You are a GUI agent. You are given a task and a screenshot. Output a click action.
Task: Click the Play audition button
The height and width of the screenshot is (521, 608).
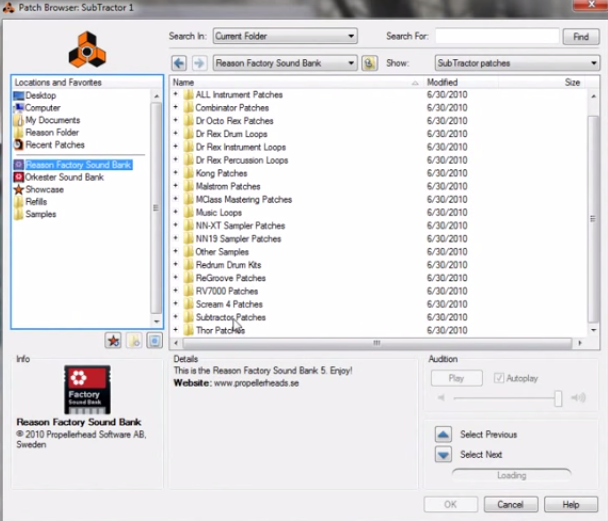point(456,378)
